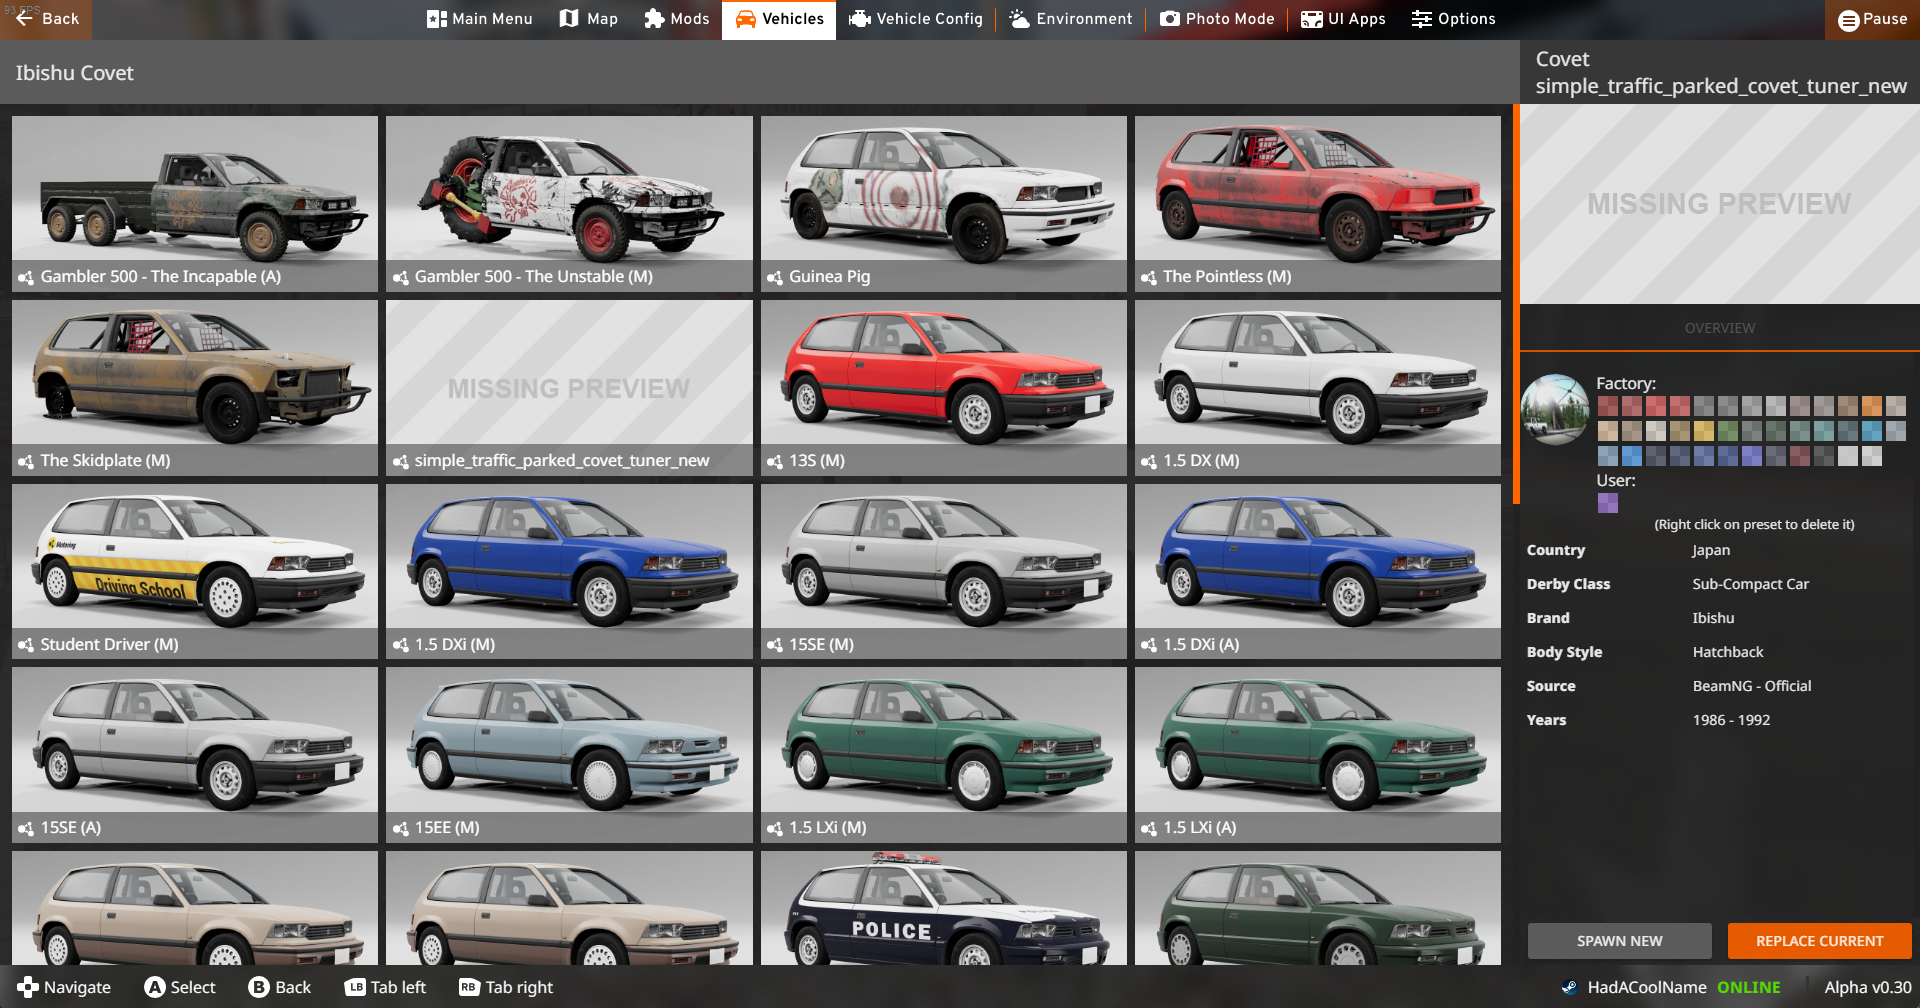Click the config icon beside 1.5 LXi (A)
The height and width of the screenshot is (1008, 1920).
point(1149,828)
